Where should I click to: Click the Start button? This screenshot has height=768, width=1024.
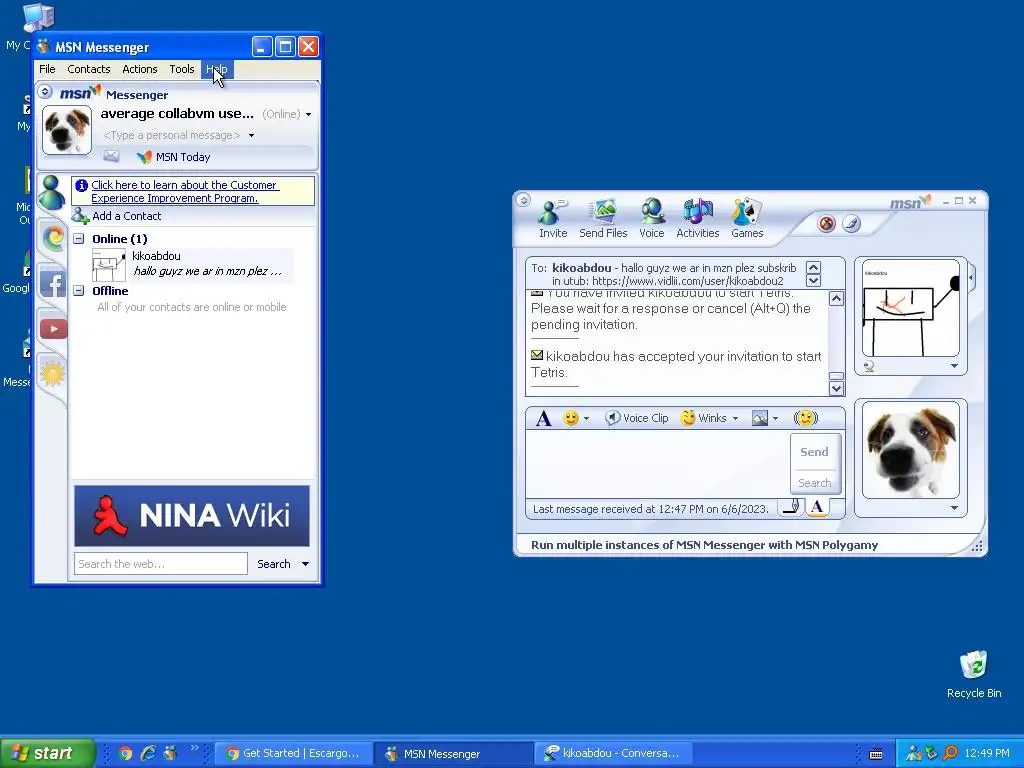(x=47, y=753)
